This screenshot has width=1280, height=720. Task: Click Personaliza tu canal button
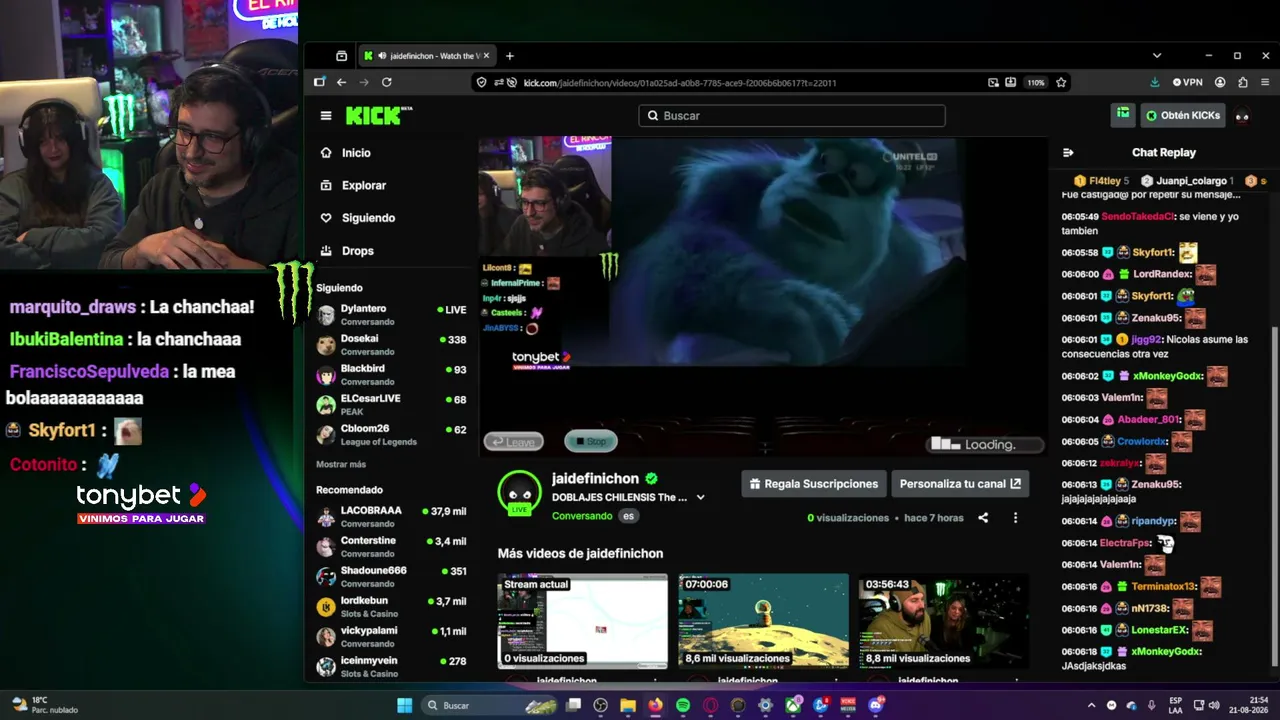coord(960,484)
